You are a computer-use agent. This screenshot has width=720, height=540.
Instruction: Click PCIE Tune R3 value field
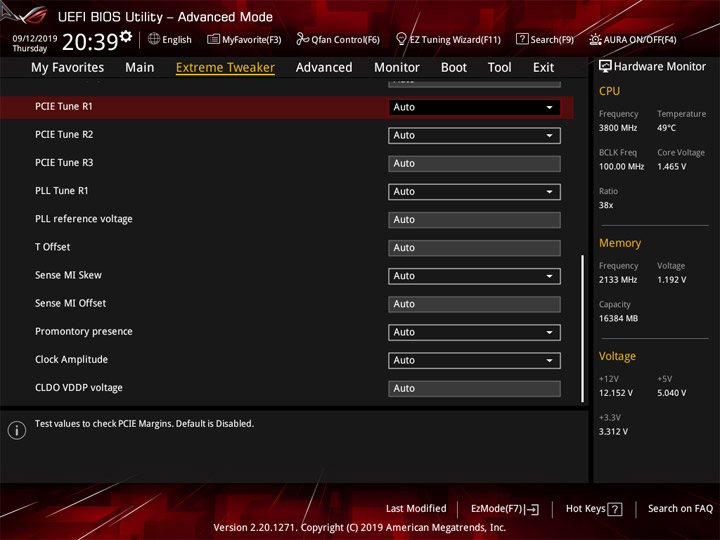[474, 163]
